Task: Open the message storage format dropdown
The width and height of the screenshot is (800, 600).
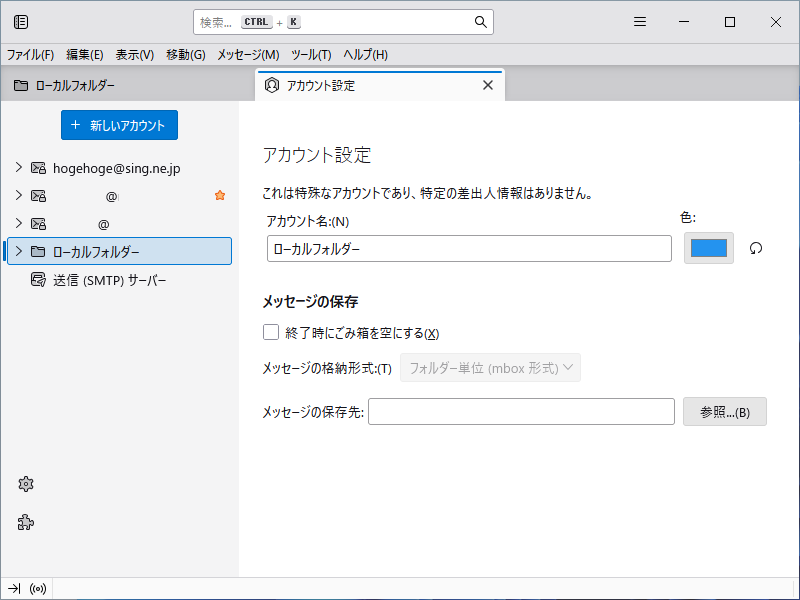Action: coord(490,368)
